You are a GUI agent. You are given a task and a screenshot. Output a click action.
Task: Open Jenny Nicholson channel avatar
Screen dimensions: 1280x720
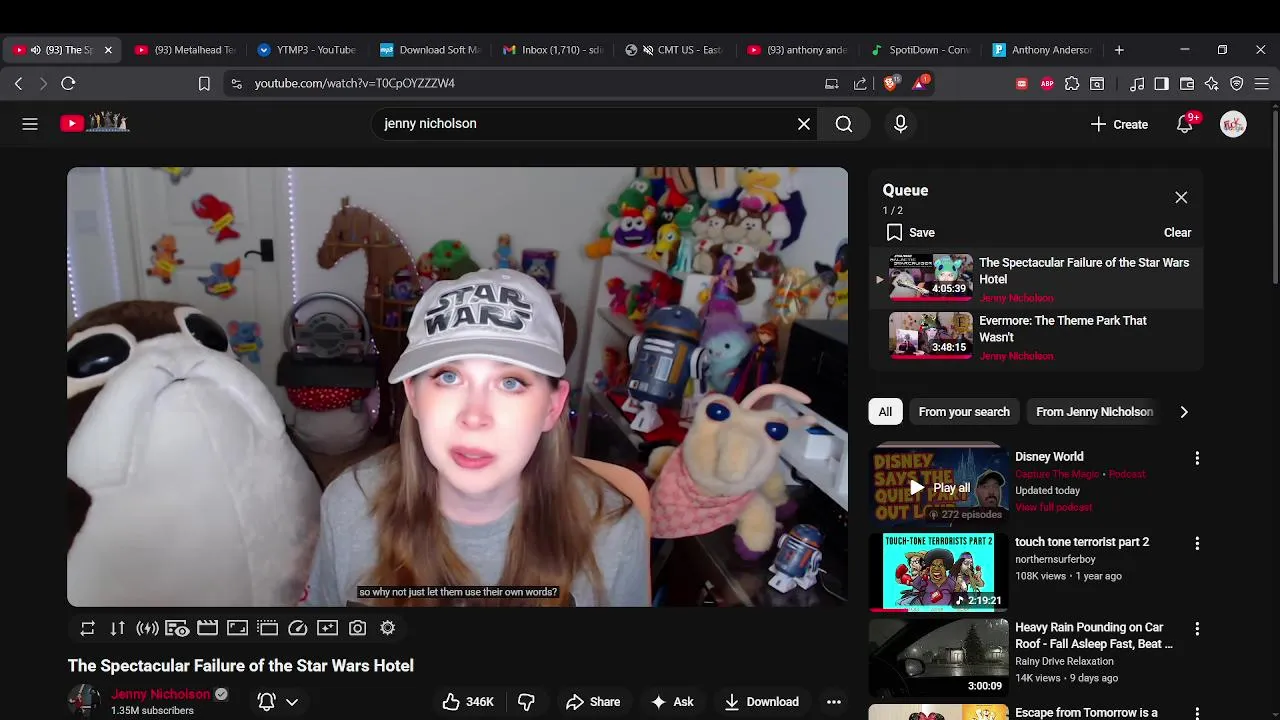84,700
